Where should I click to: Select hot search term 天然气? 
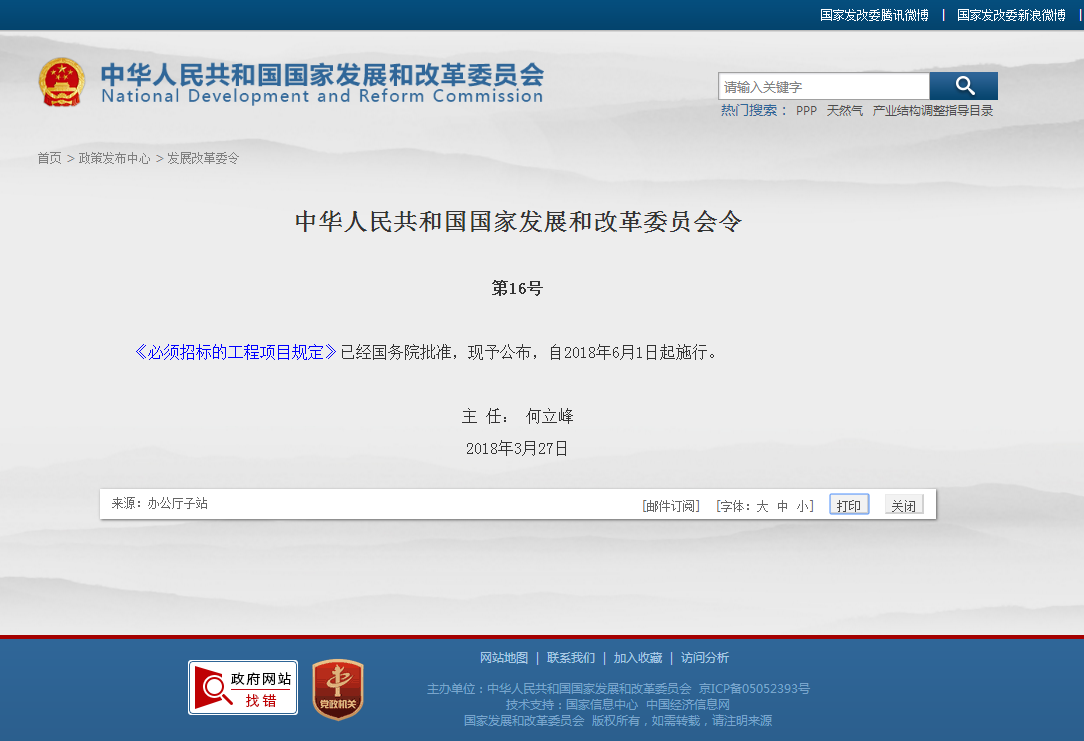[844, 111]
